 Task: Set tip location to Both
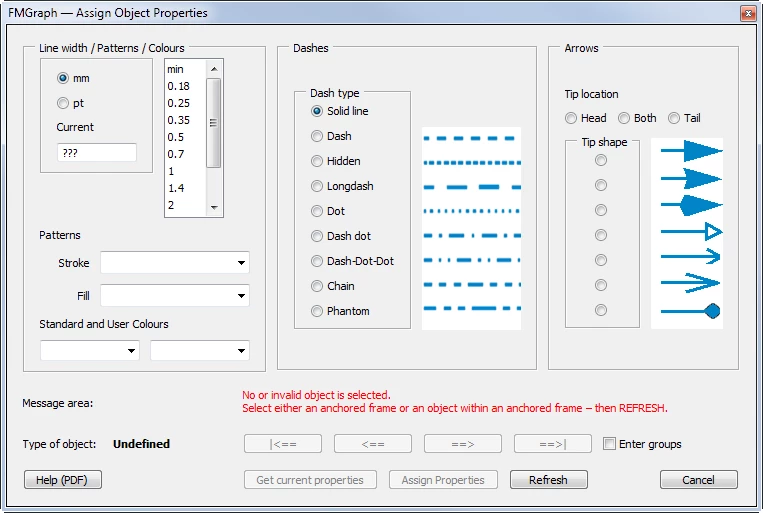pyautogui.click(x=624, y=118)
